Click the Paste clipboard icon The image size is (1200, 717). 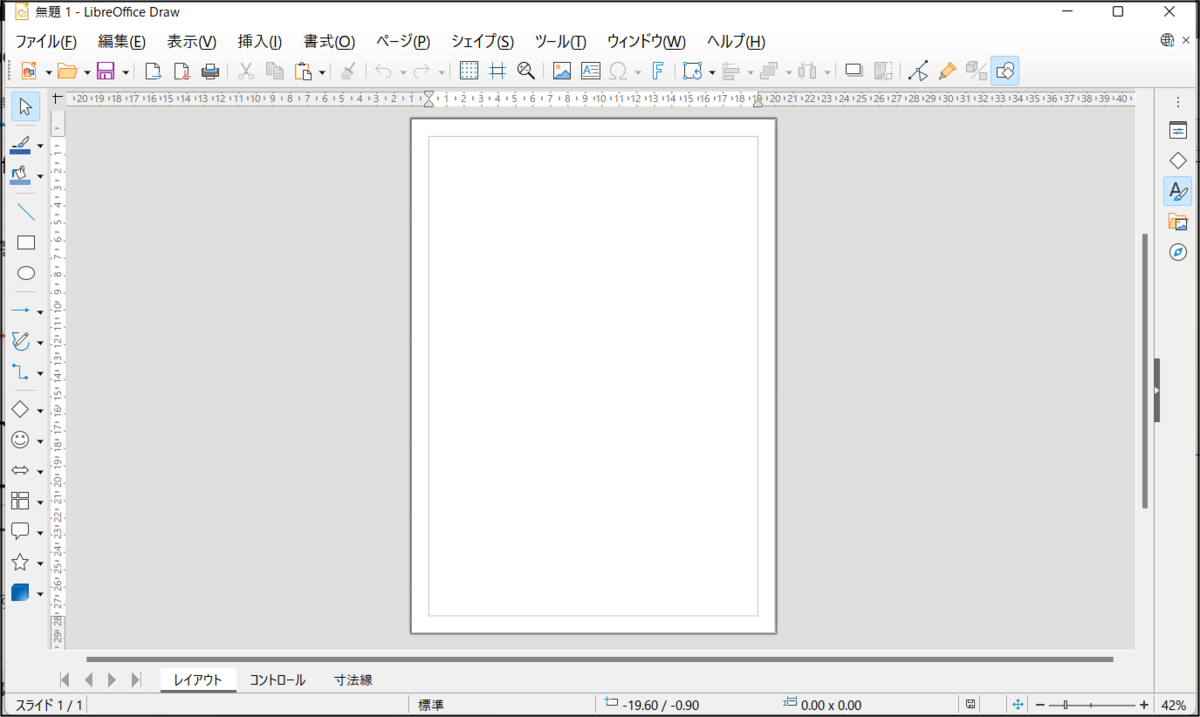(x=304, y=71)
